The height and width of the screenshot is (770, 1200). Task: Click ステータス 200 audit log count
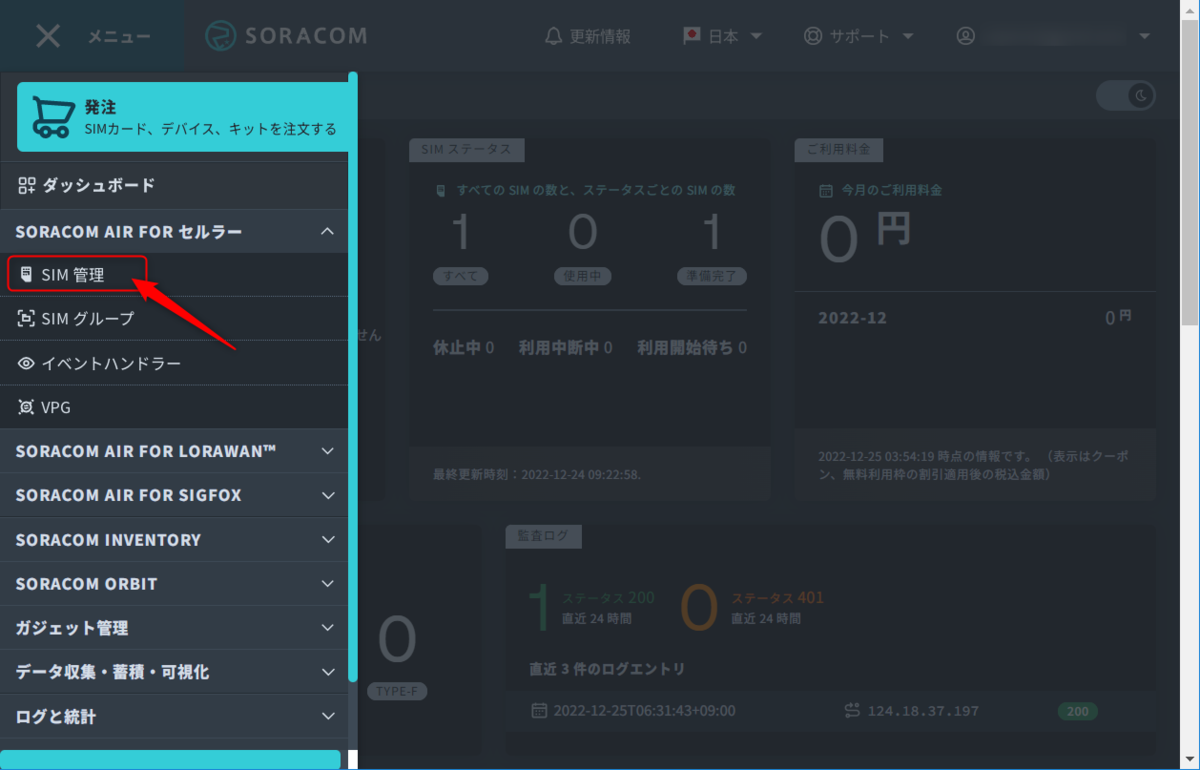point(591,607)
